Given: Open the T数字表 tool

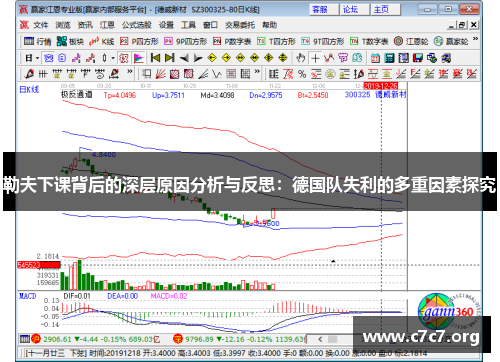Looking at the screenshot, I should (369, 41).
